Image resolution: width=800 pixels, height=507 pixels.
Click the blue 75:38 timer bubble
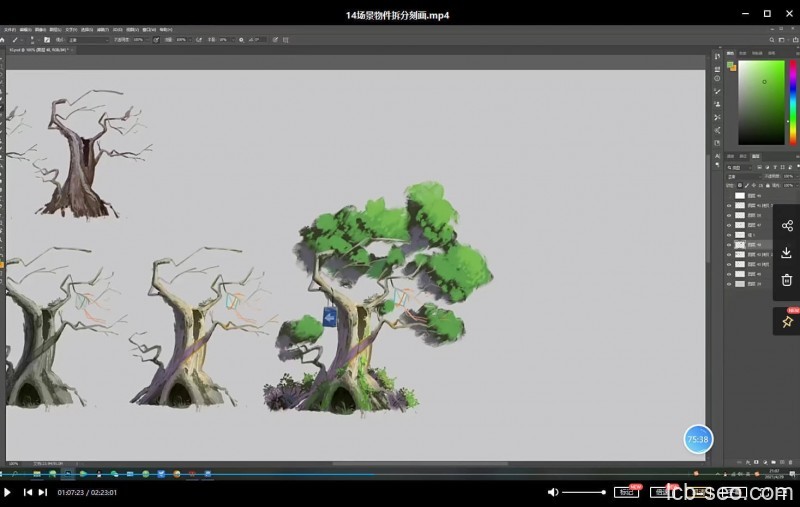pos(698,439)
